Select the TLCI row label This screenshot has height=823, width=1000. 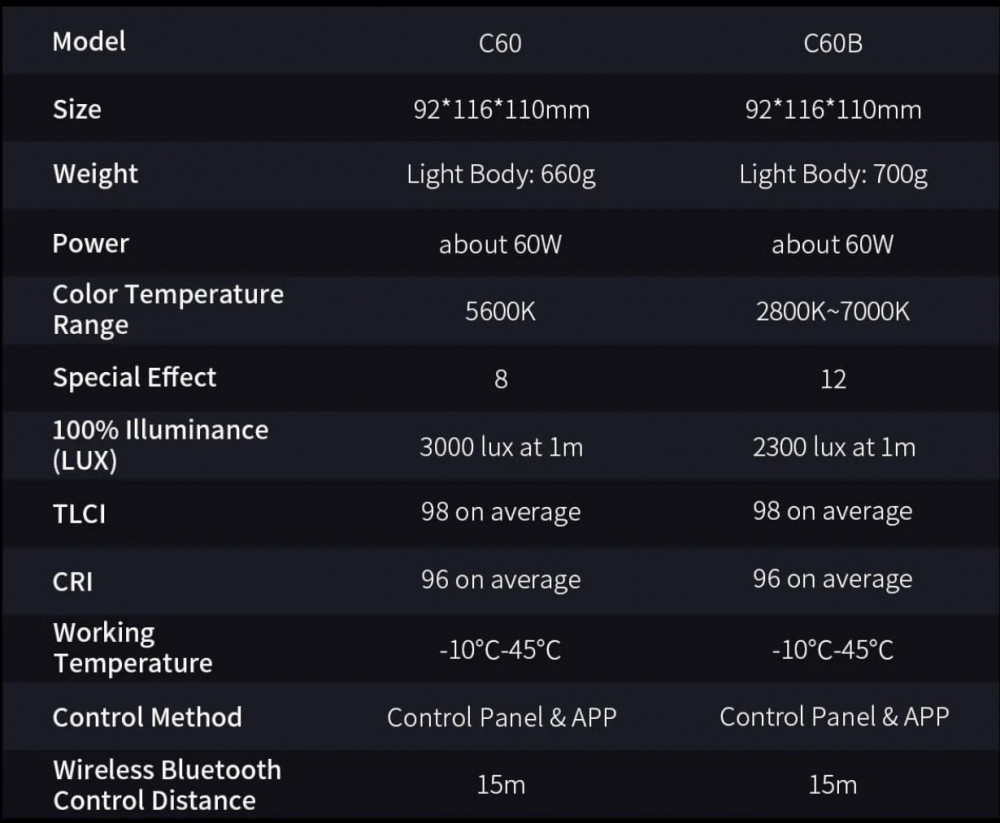(x=79, y=514)
